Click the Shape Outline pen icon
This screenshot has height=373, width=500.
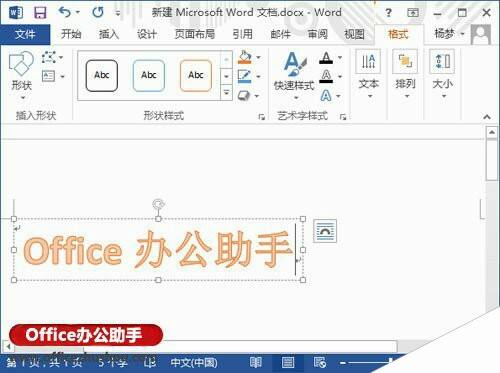pyautogui.click(x=244, y=76)
